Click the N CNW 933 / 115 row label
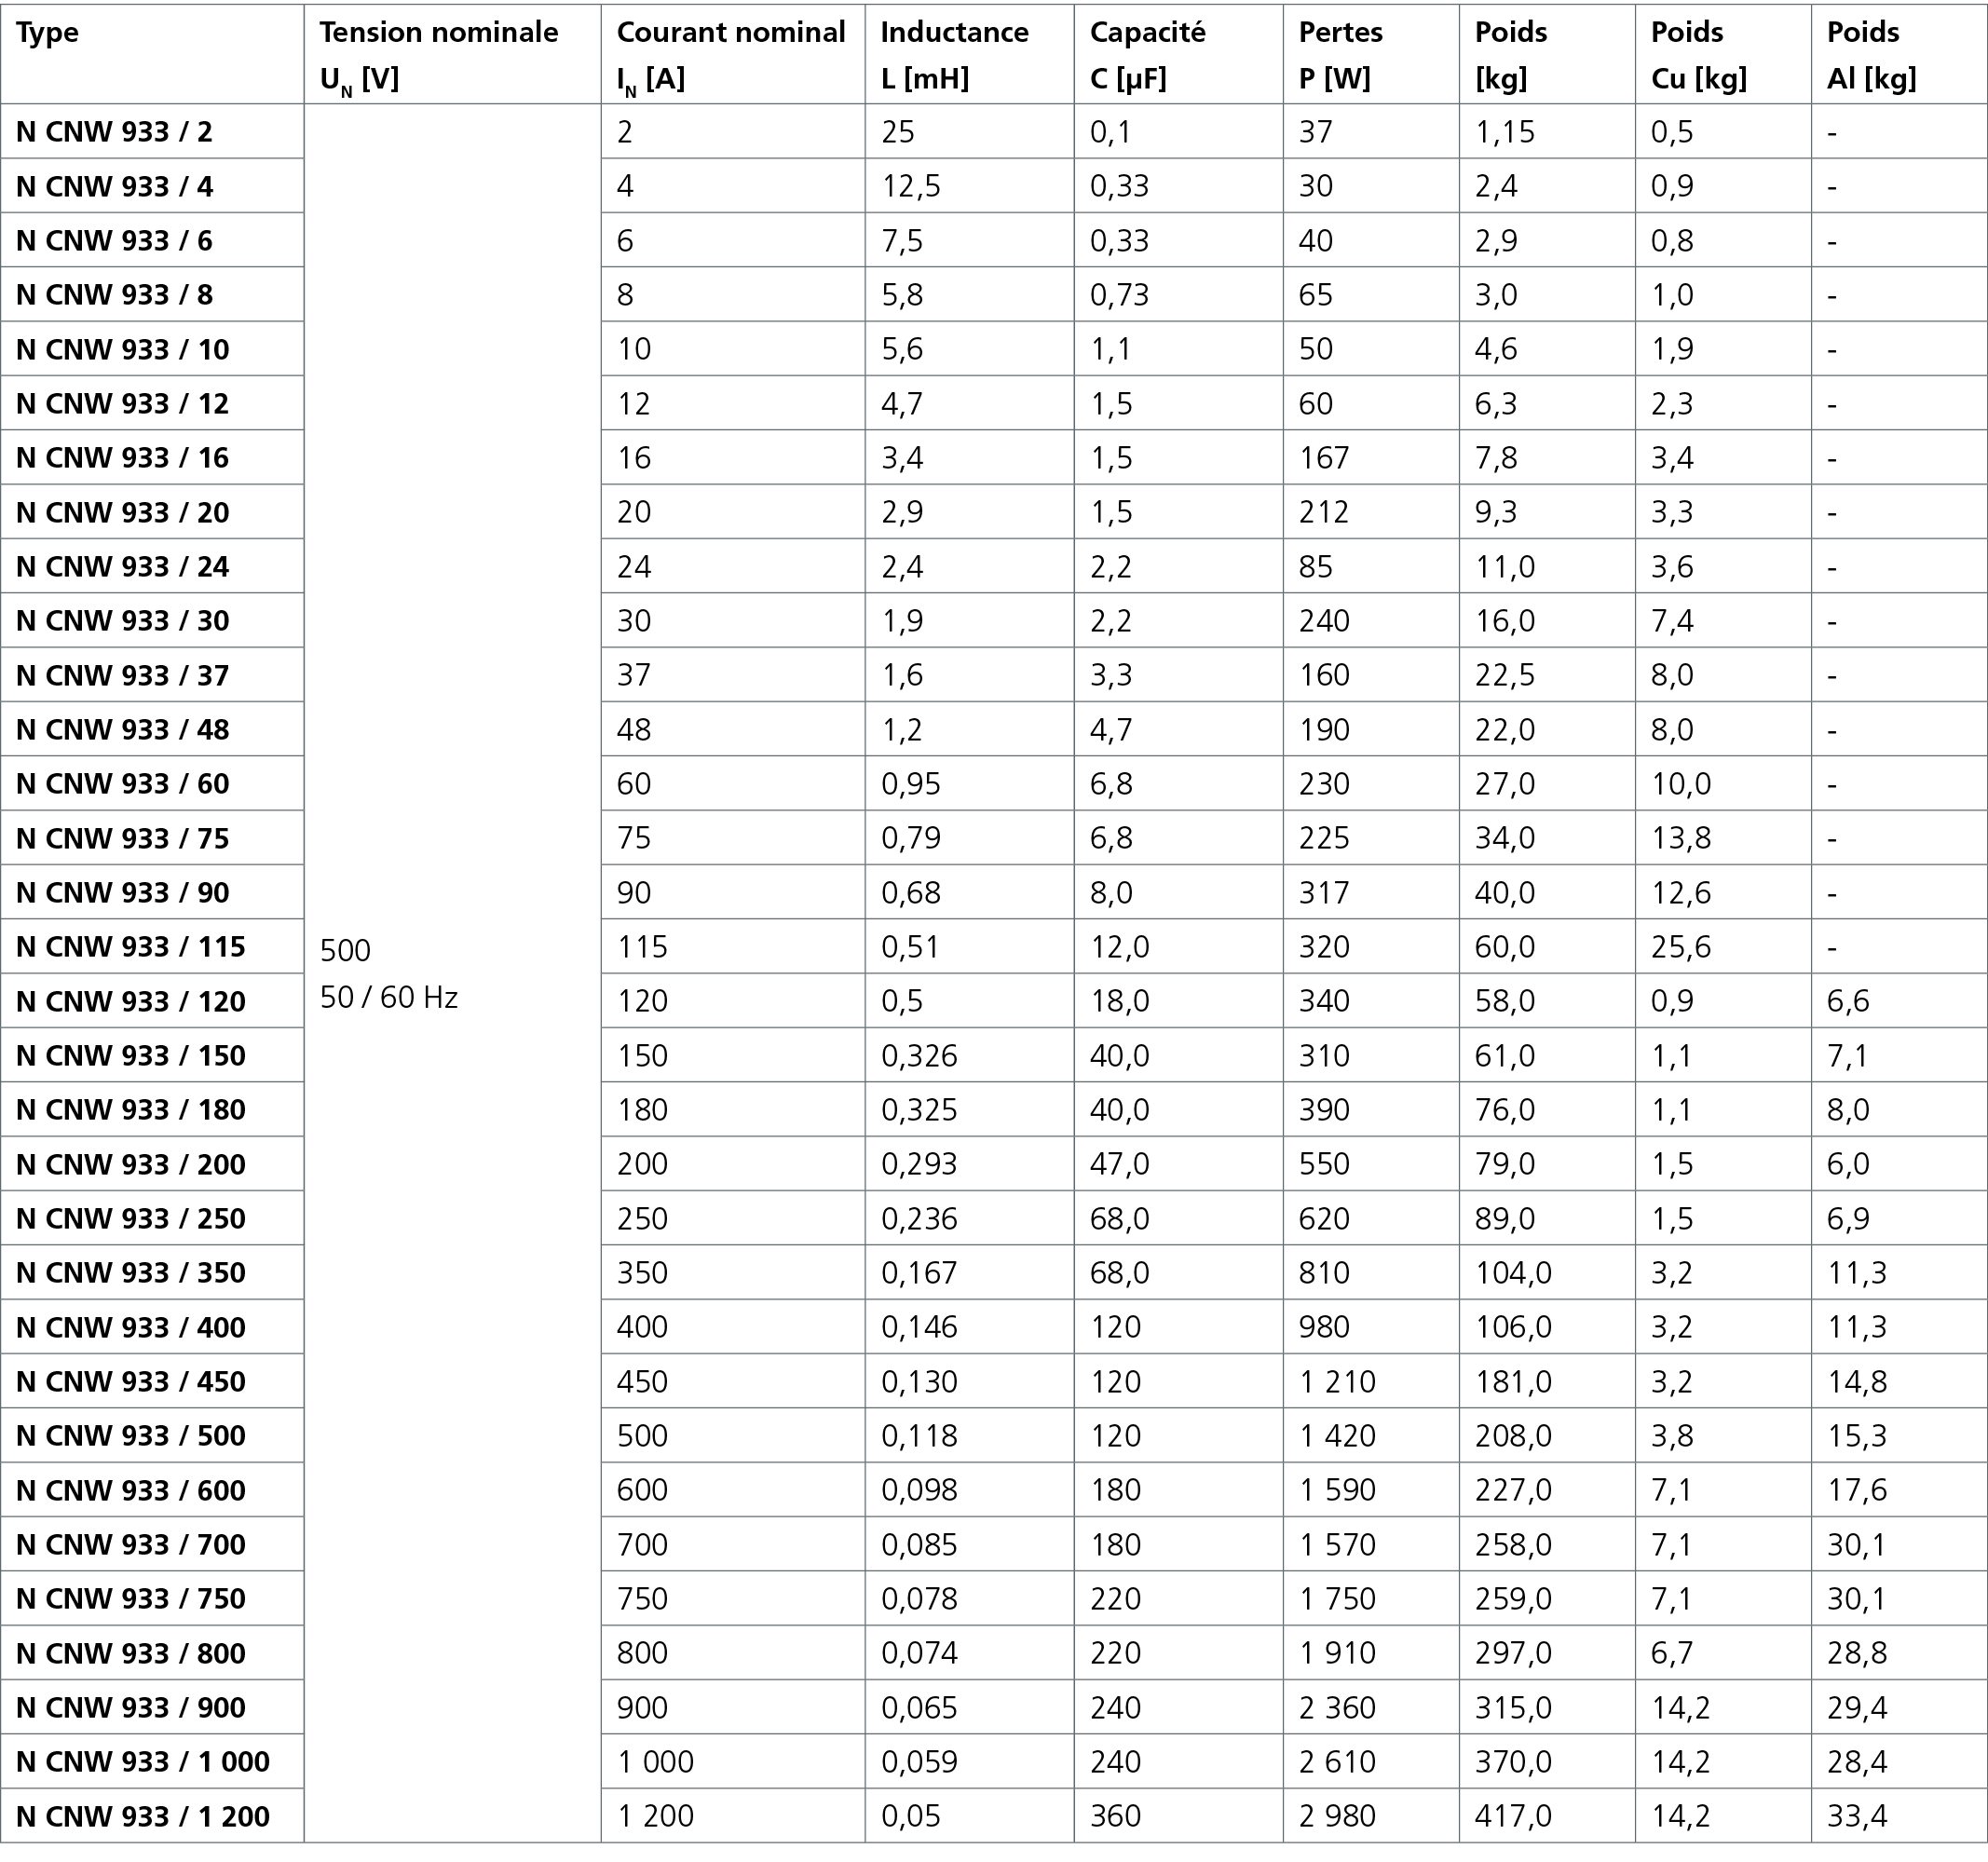The height and width of the screenshot is (1862, 1988). click(131, 947)
